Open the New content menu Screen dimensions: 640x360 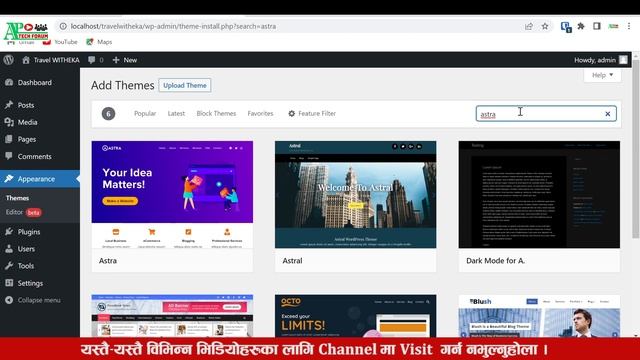pos(125,60)
